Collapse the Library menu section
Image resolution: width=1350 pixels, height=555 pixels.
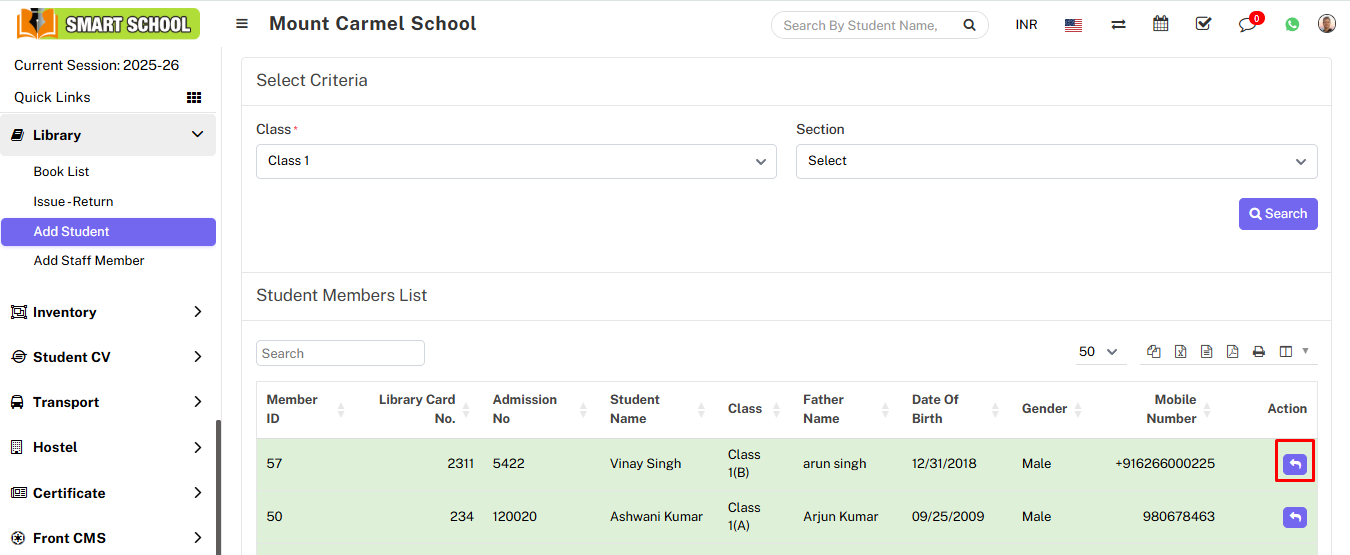click(x=108, y=135)
